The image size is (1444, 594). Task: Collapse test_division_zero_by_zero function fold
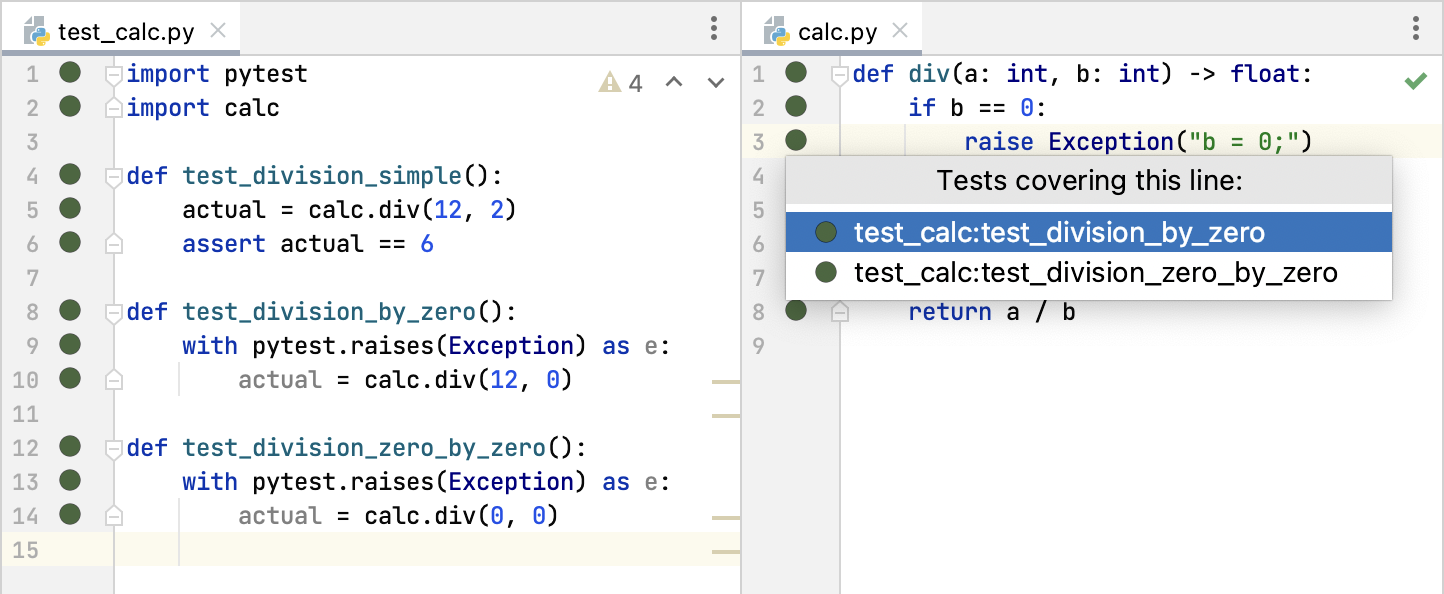[114, 448]
